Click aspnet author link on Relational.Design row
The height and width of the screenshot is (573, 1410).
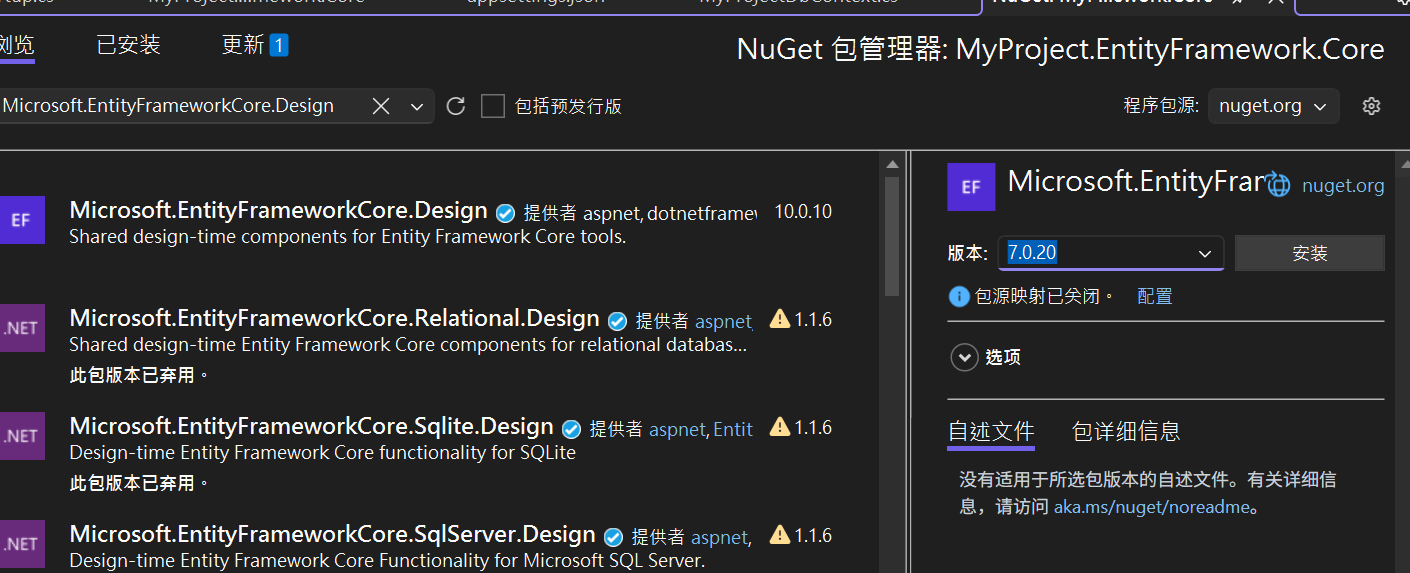coord(722,322)
